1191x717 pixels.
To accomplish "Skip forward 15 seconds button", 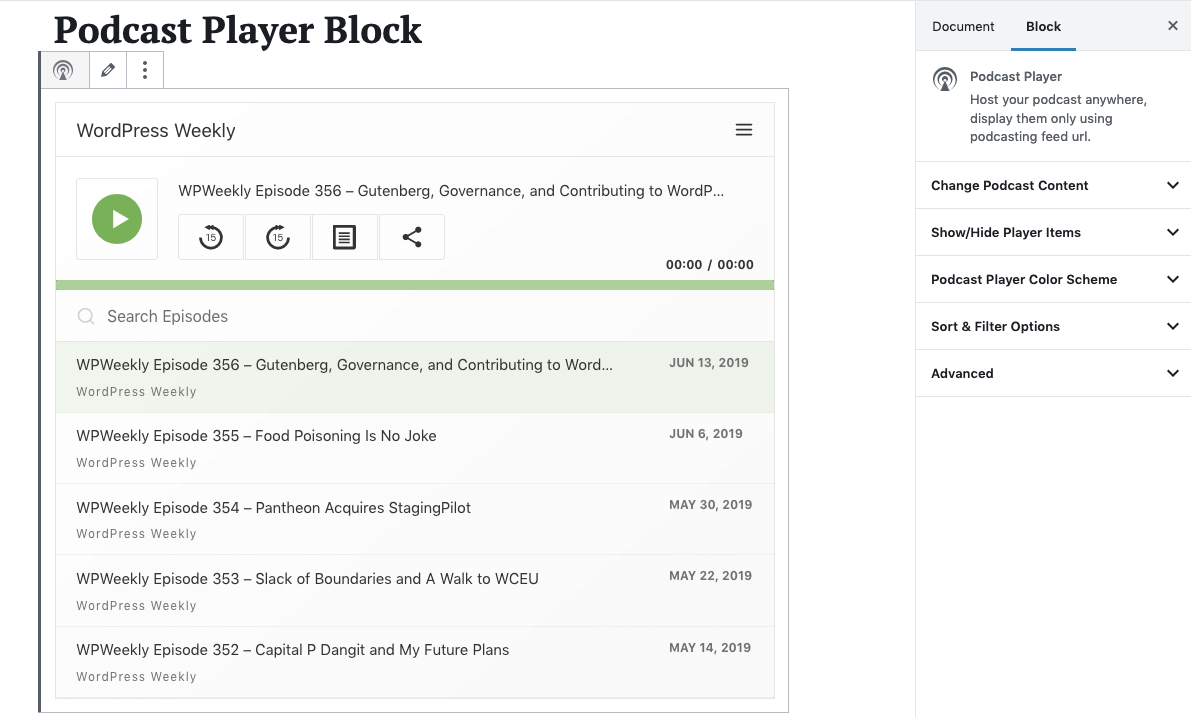I will tap(278, 237).
